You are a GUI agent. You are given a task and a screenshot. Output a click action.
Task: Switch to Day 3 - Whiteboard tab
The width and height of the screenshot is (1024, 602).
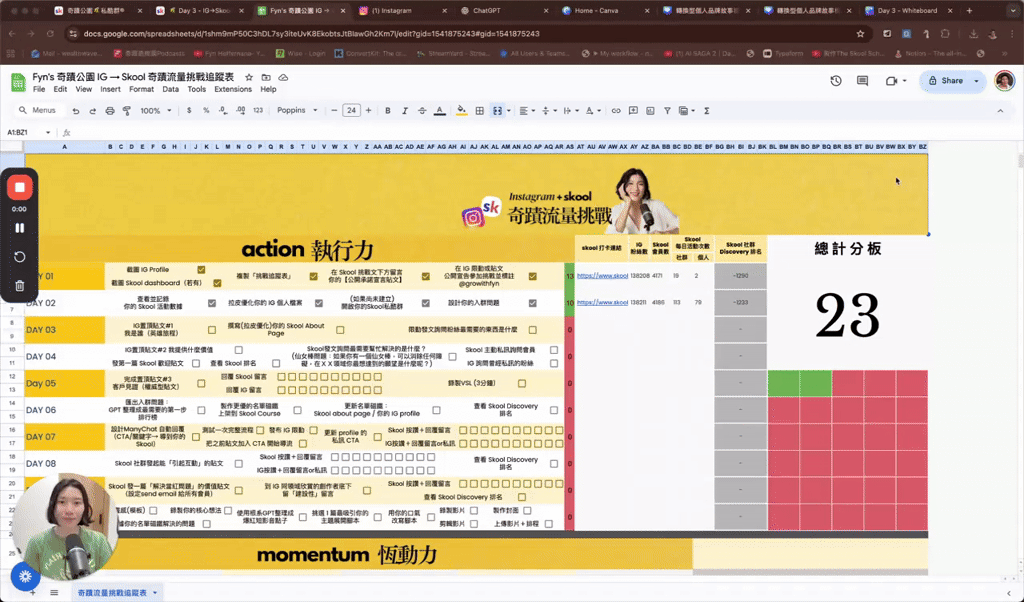click(x=907, y=11)
